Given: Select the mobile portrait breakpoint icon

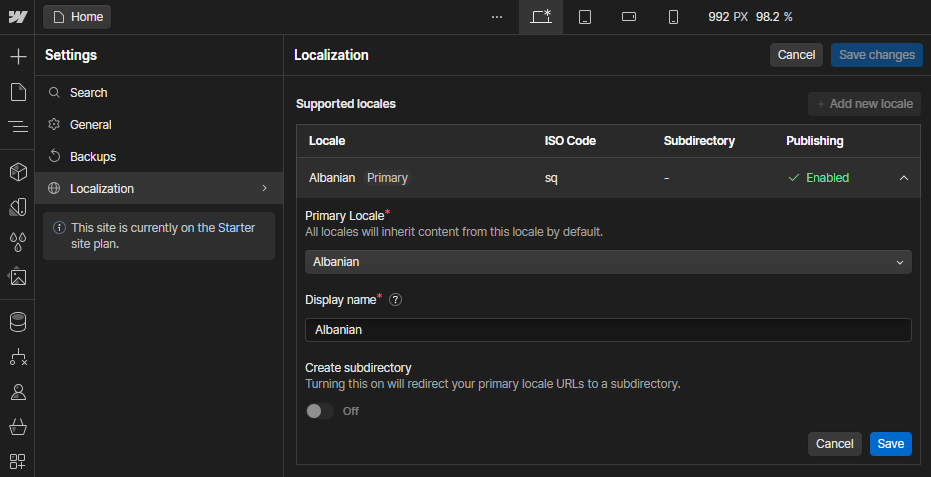Looking at the screenshot, I should [673, 17].
